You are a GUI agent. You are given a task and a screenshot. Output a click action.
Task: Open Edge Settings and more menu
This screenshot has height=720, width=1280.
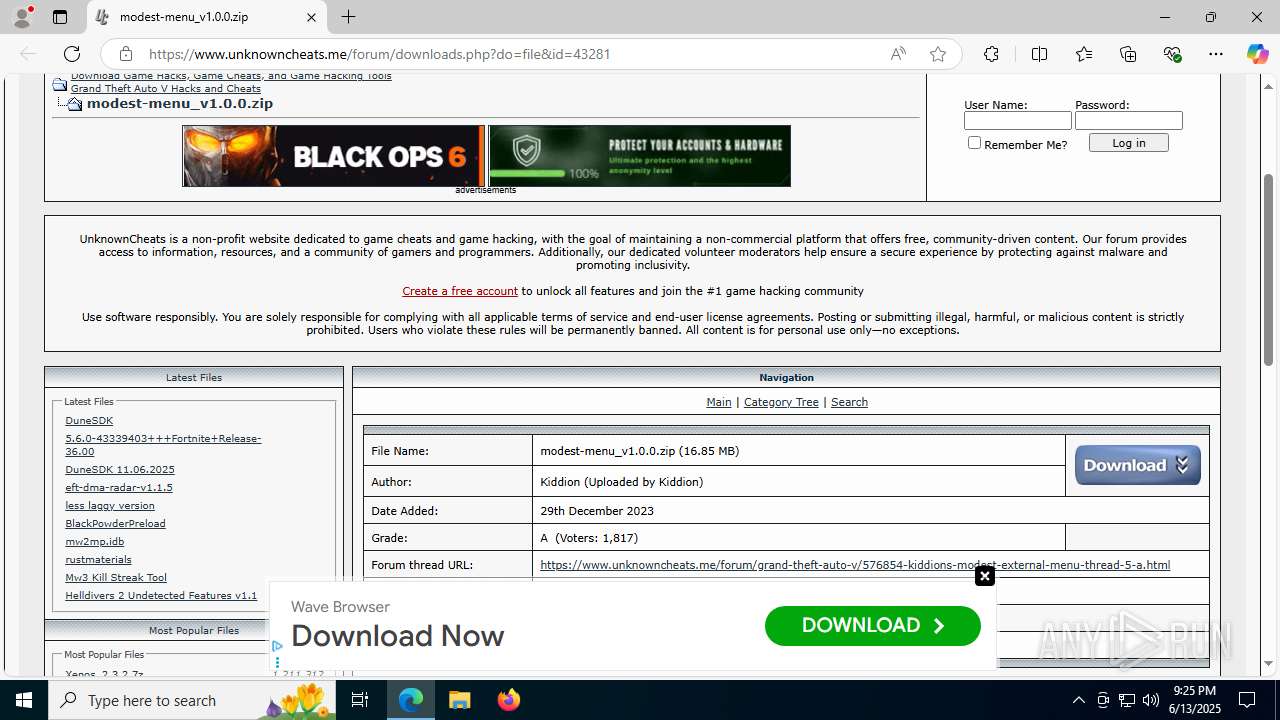click(x=1216, y=54)
